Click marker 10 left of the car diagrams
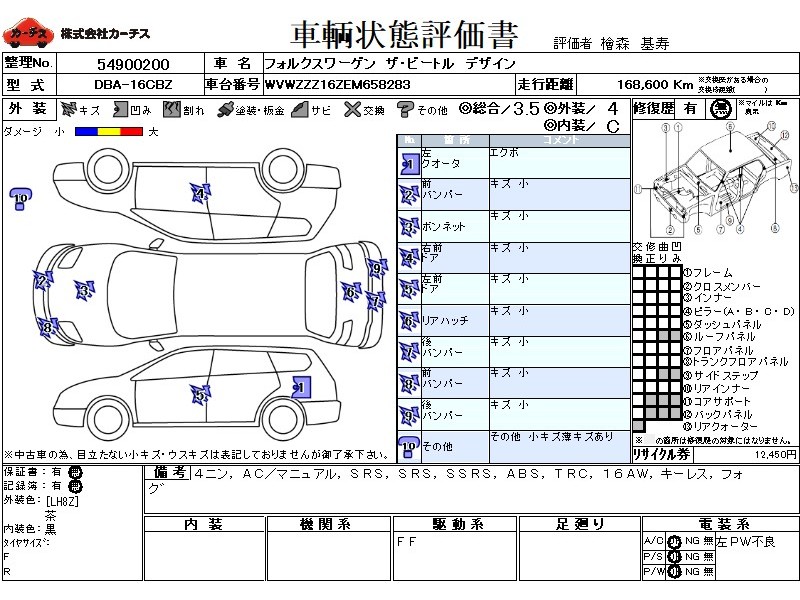The image size is (800, 600). click(x=19, y=199)
